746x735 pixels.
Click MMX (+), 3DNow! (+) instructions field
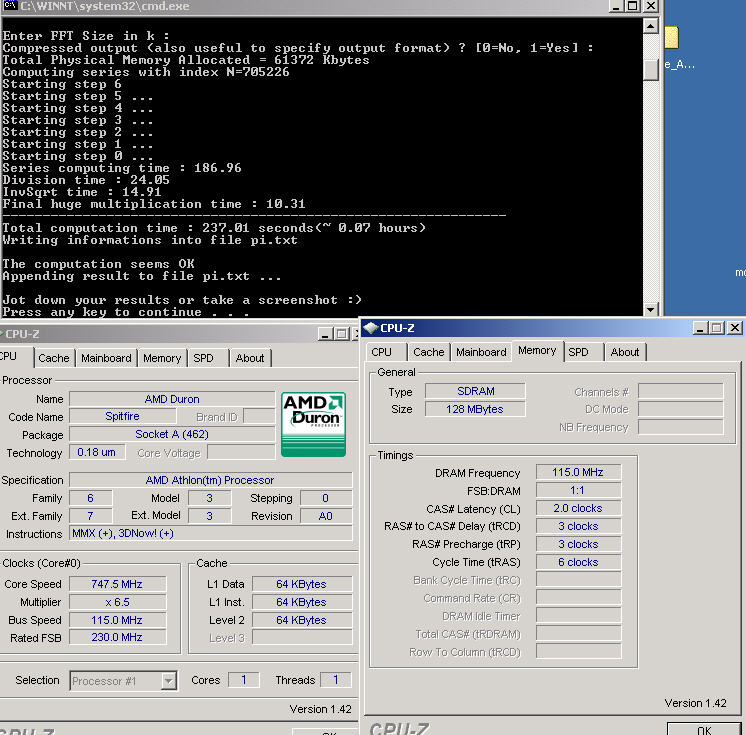click(x=211, y=533)
